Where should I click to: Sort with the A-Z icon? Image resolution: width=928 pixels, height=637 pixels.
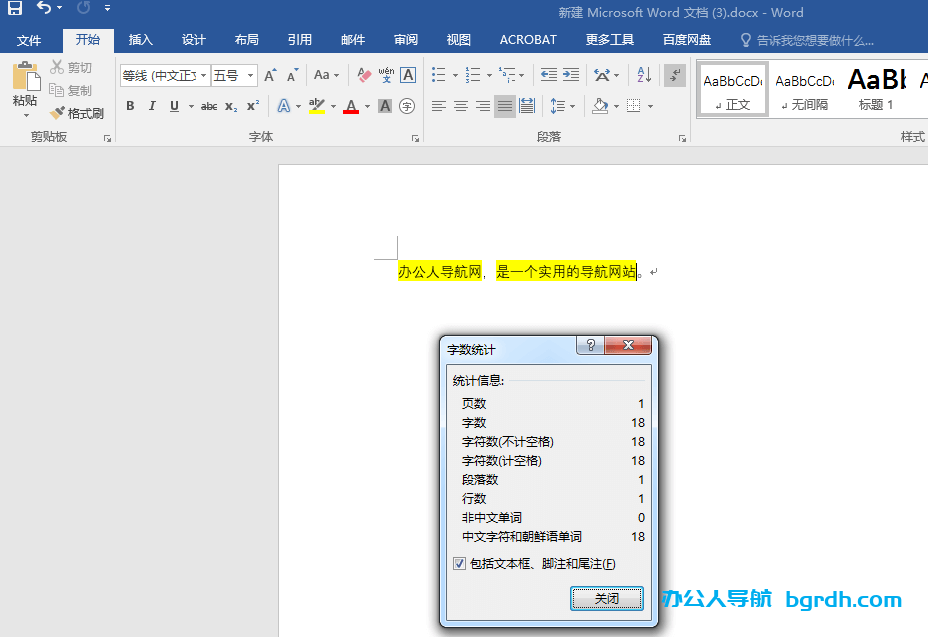(644, 75)
